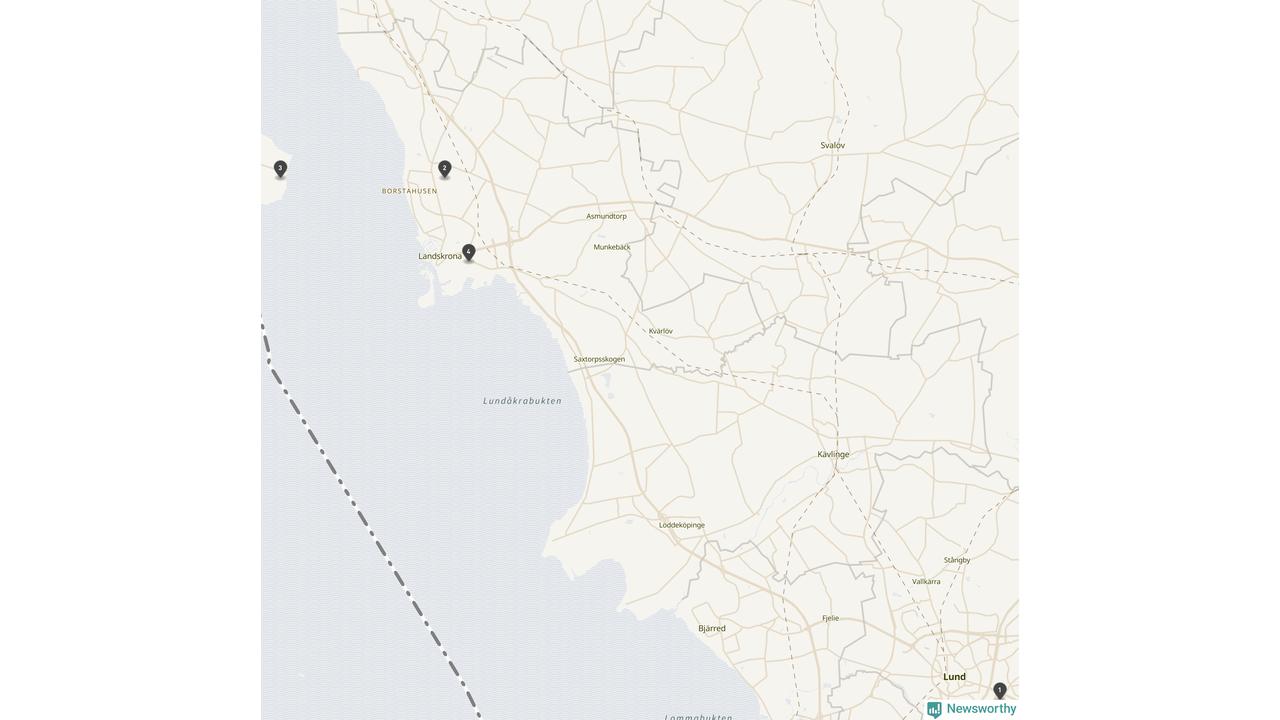Click the Kvärlöv village label
The image size is (1280, 720).
coord(661,331)
